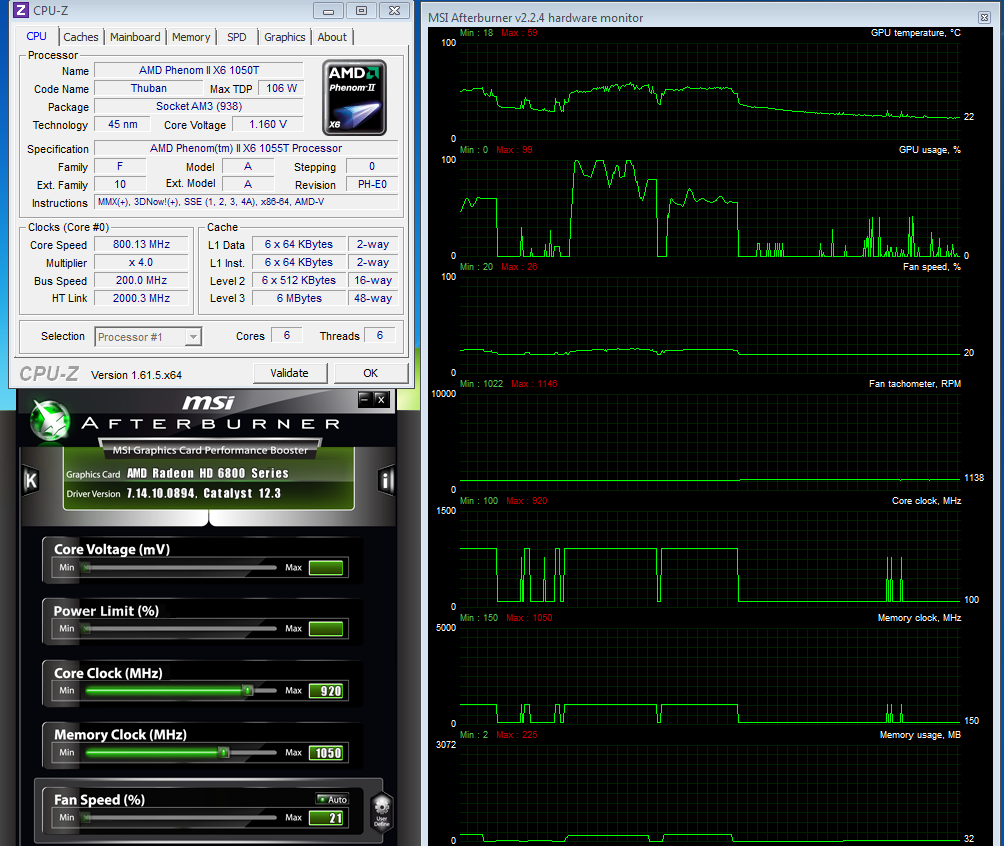
Task: Click the instructions field starting with 'MMX(+)'
Action: pyautogui.click(x=247, y=202)
